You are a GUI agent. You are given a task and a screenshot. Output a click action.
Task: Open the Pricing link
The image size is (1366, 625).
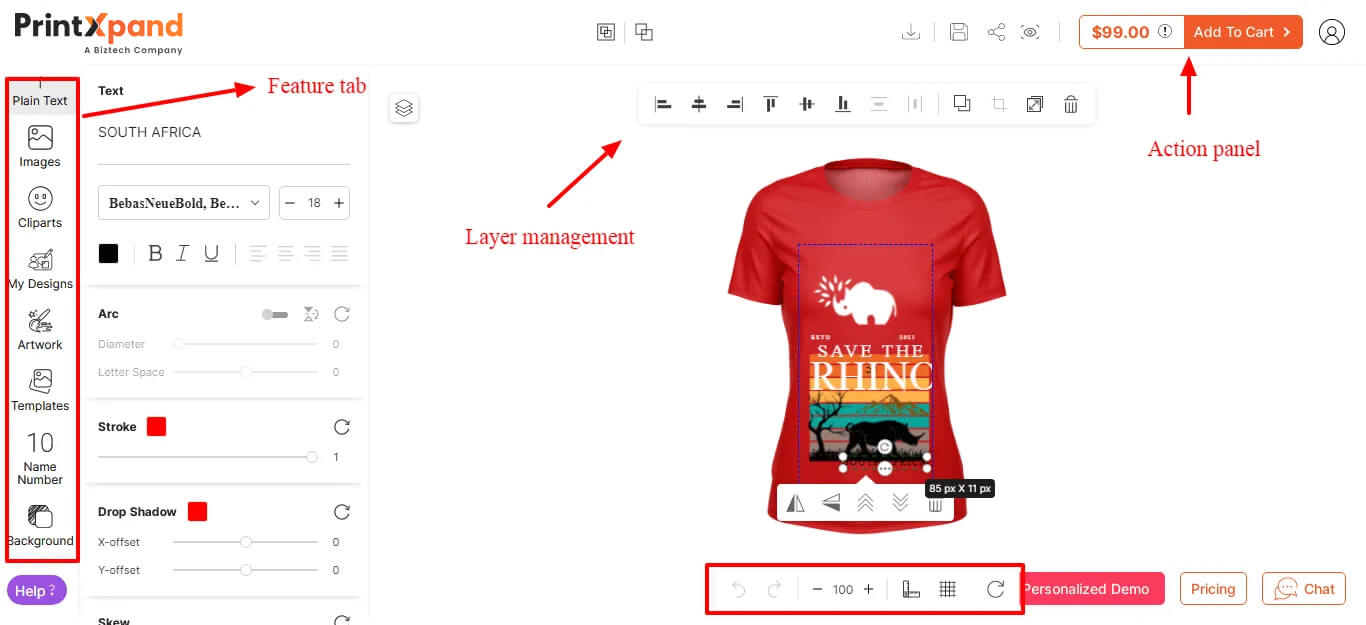point(1212,589)
